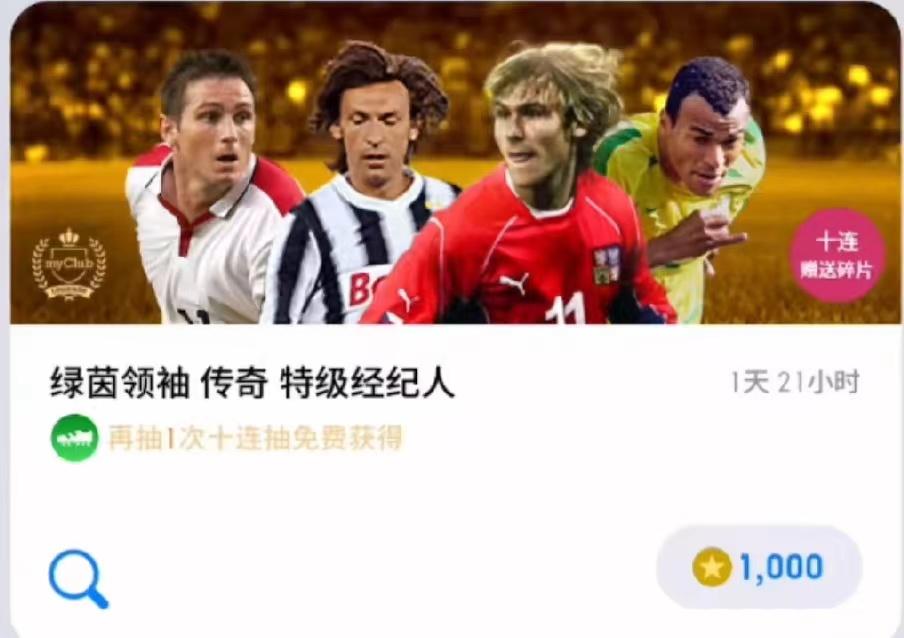Tap the number 11 on red shirt

click(x=565, y=309)
